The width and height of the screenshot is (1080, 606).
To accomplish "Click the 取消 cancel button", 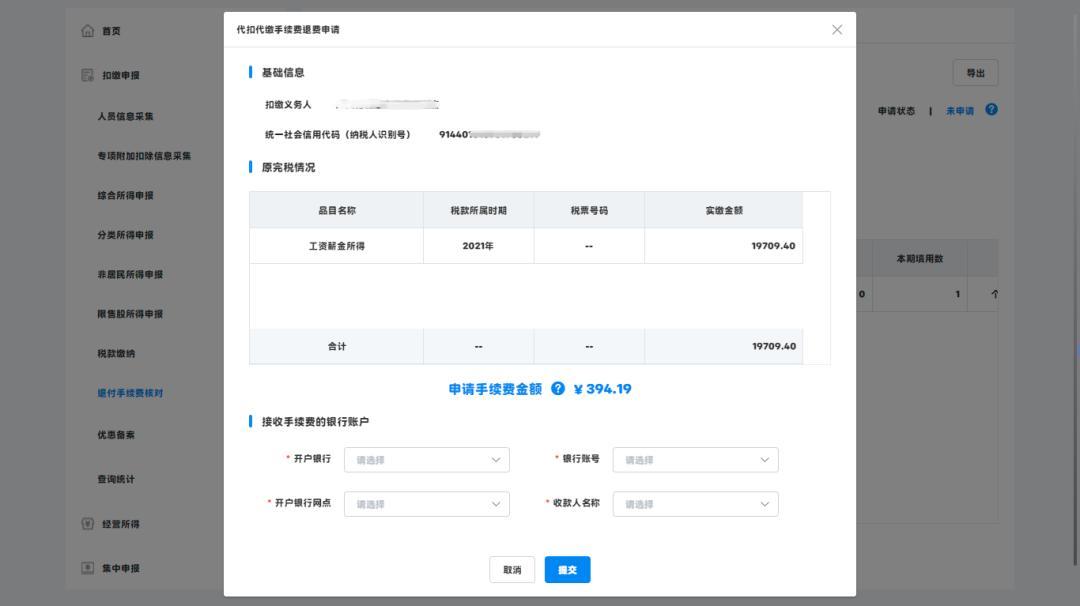I will pyautogui.click(x=512, y=570).
